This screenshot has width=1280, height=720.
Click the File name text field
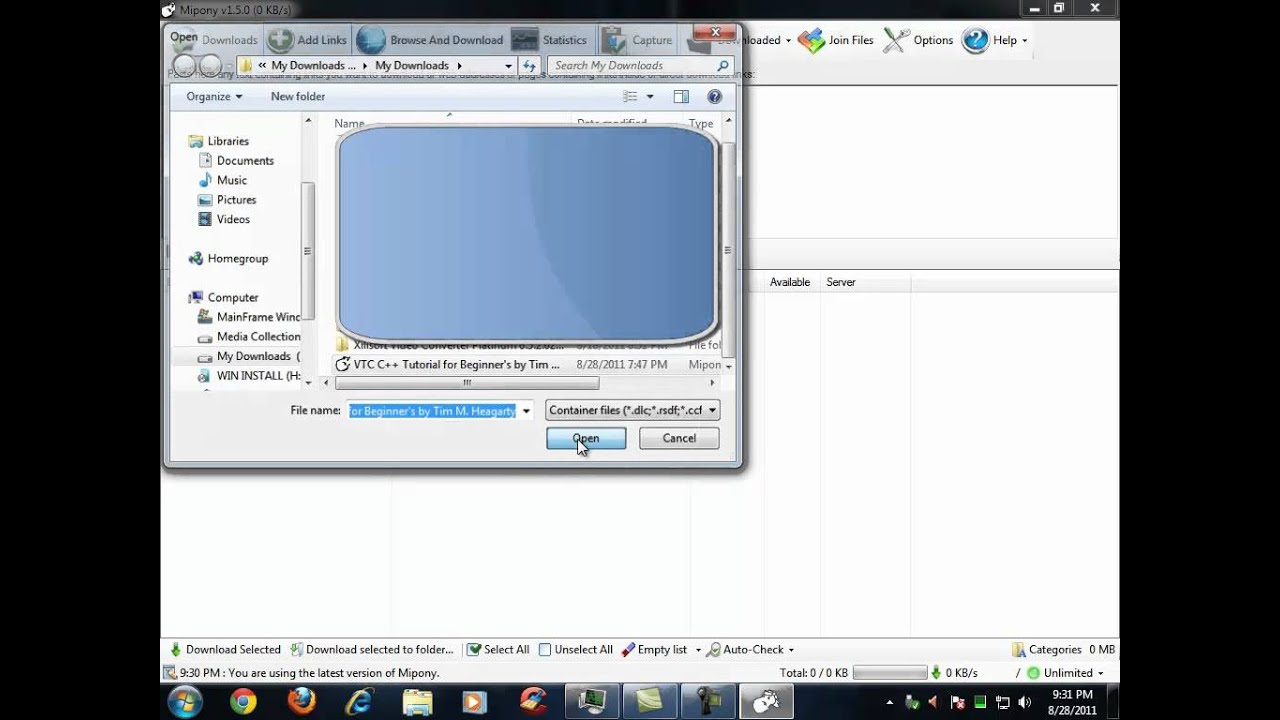pos(432,411)
